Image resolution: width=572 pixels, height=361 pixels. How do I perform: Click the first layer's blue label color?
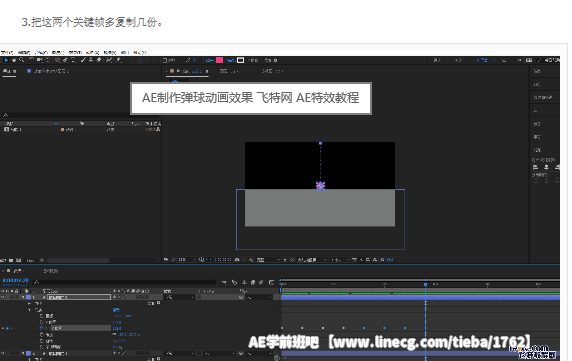coord(28,297)
